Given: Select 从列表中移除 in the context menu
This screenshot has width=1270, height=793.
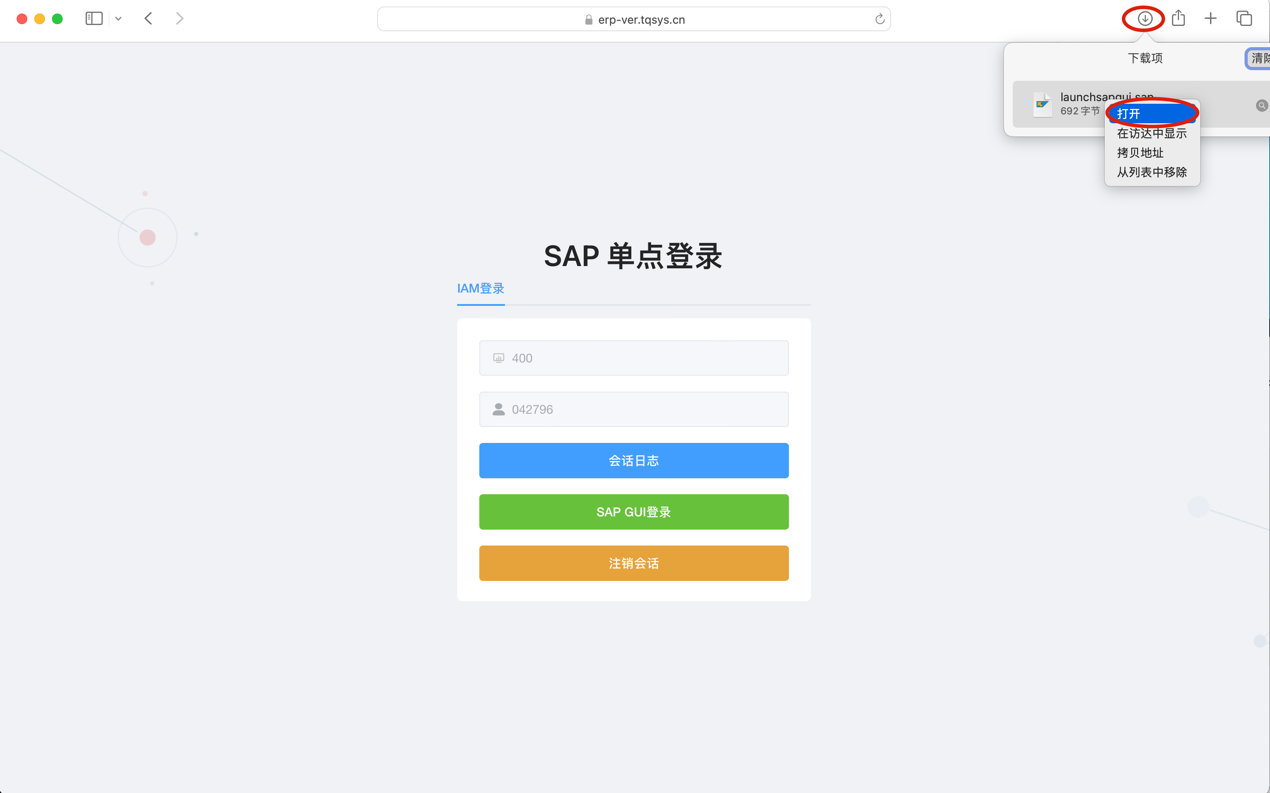Looking at the screenshot, I should pos(1152,172).
